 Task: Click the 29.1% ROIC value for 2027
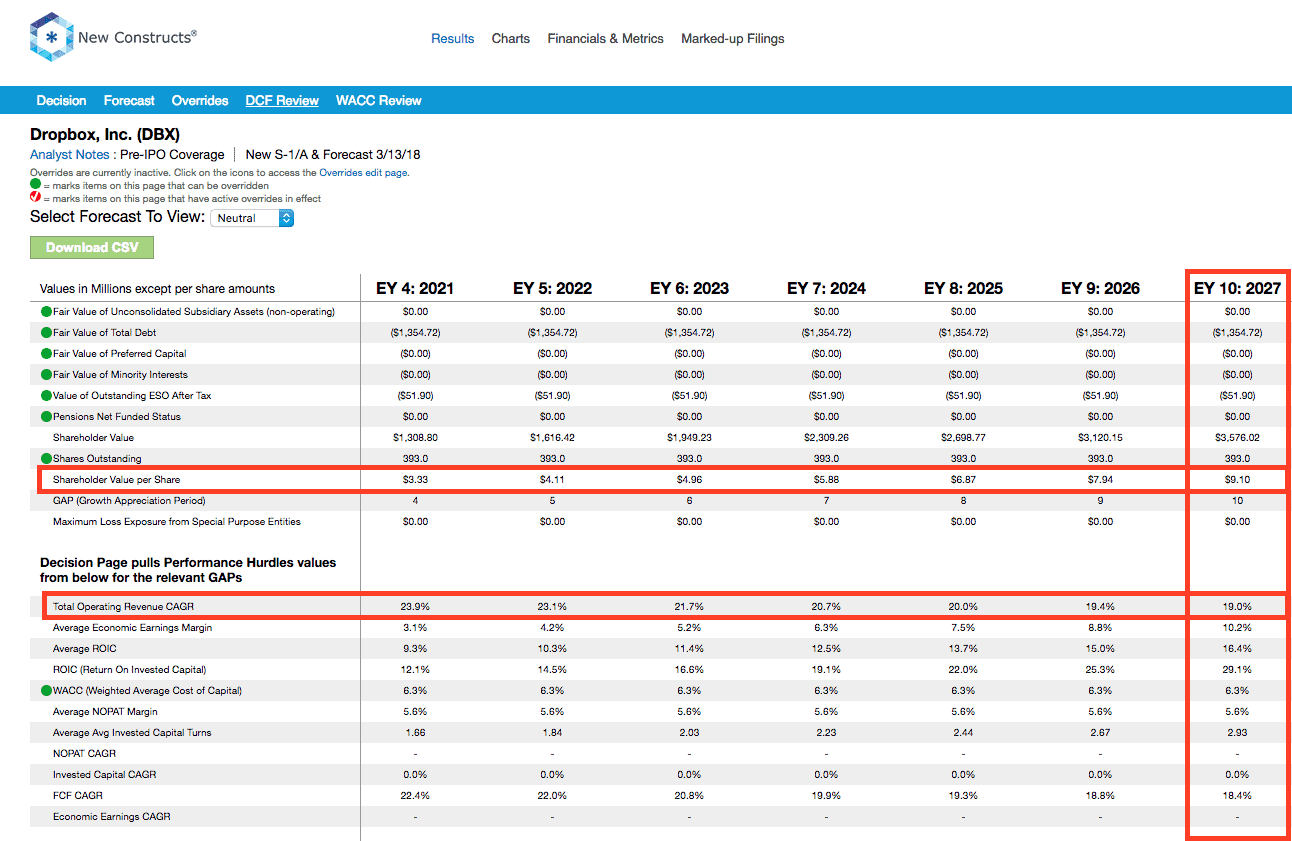(x=1237, y=670)
